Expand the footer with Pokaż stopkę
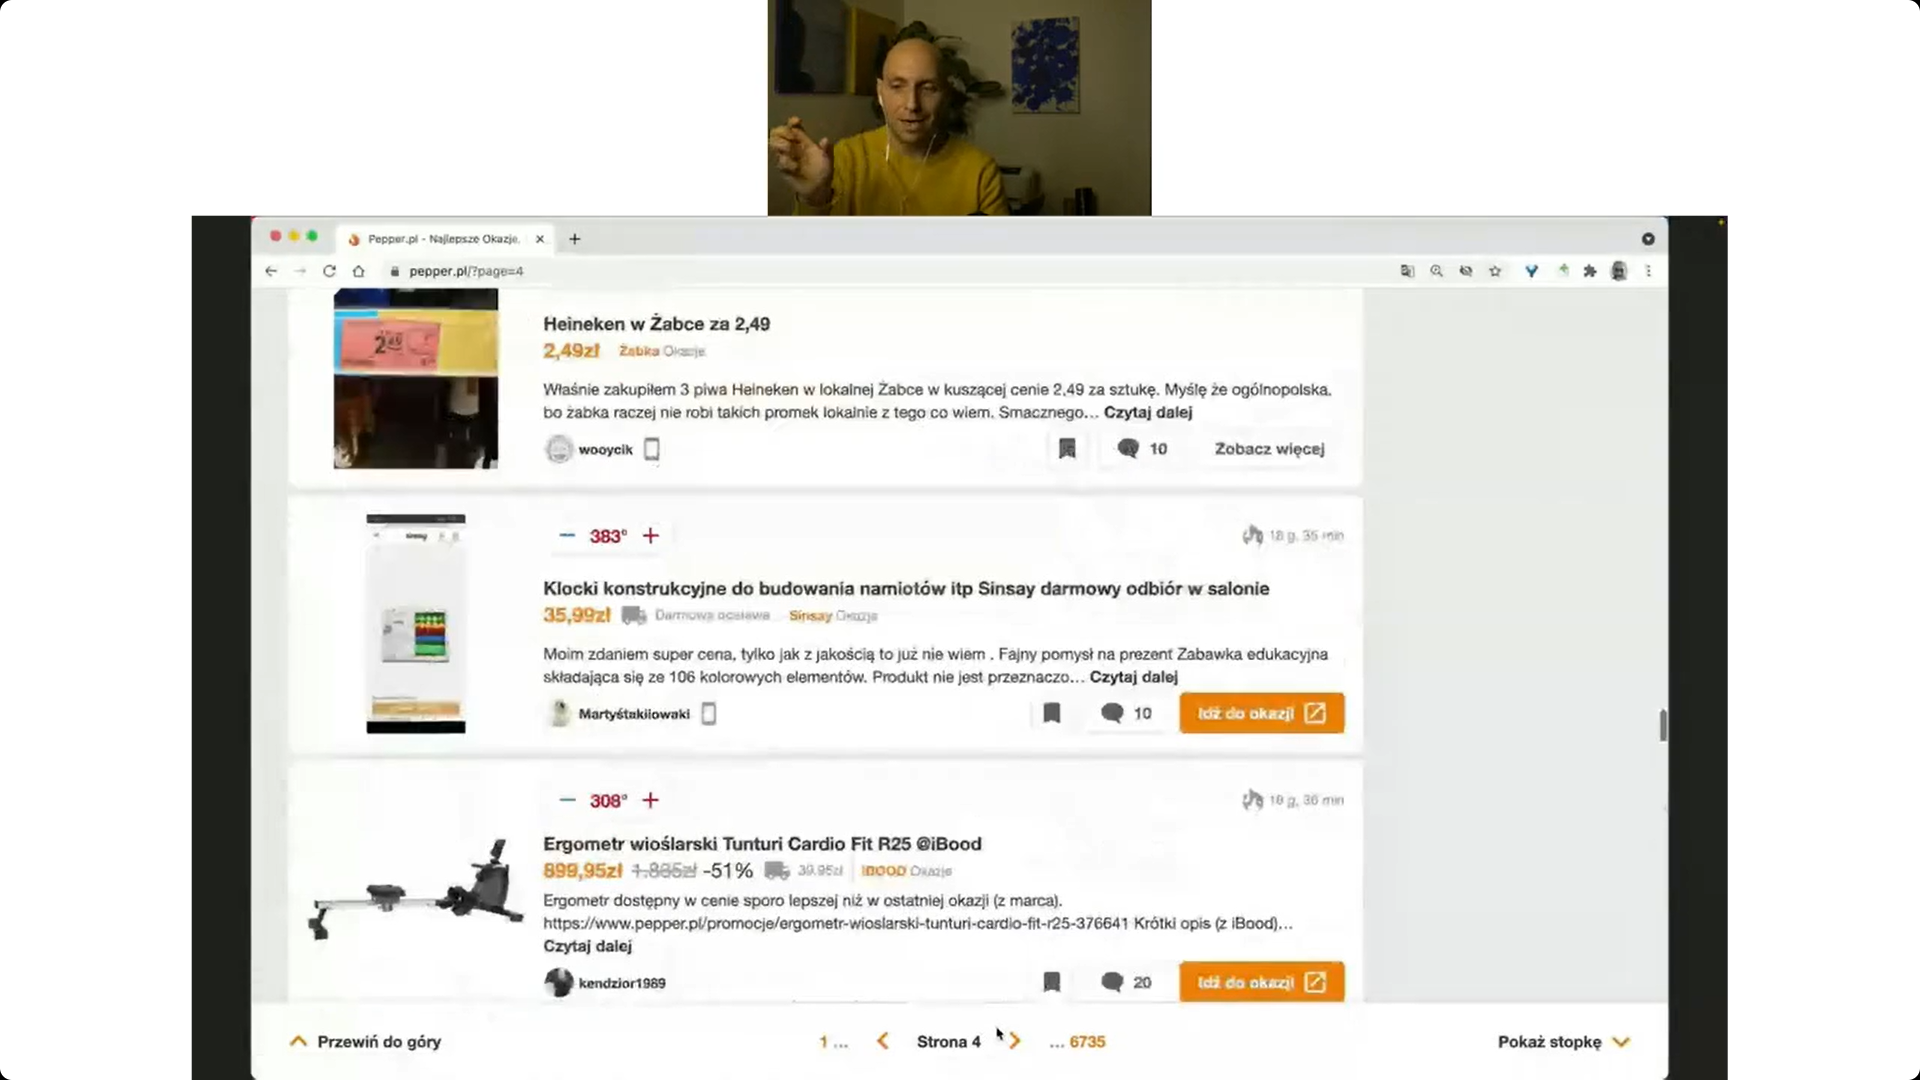This screenshot has height=1080, width=1920. click(1564, 1042)
